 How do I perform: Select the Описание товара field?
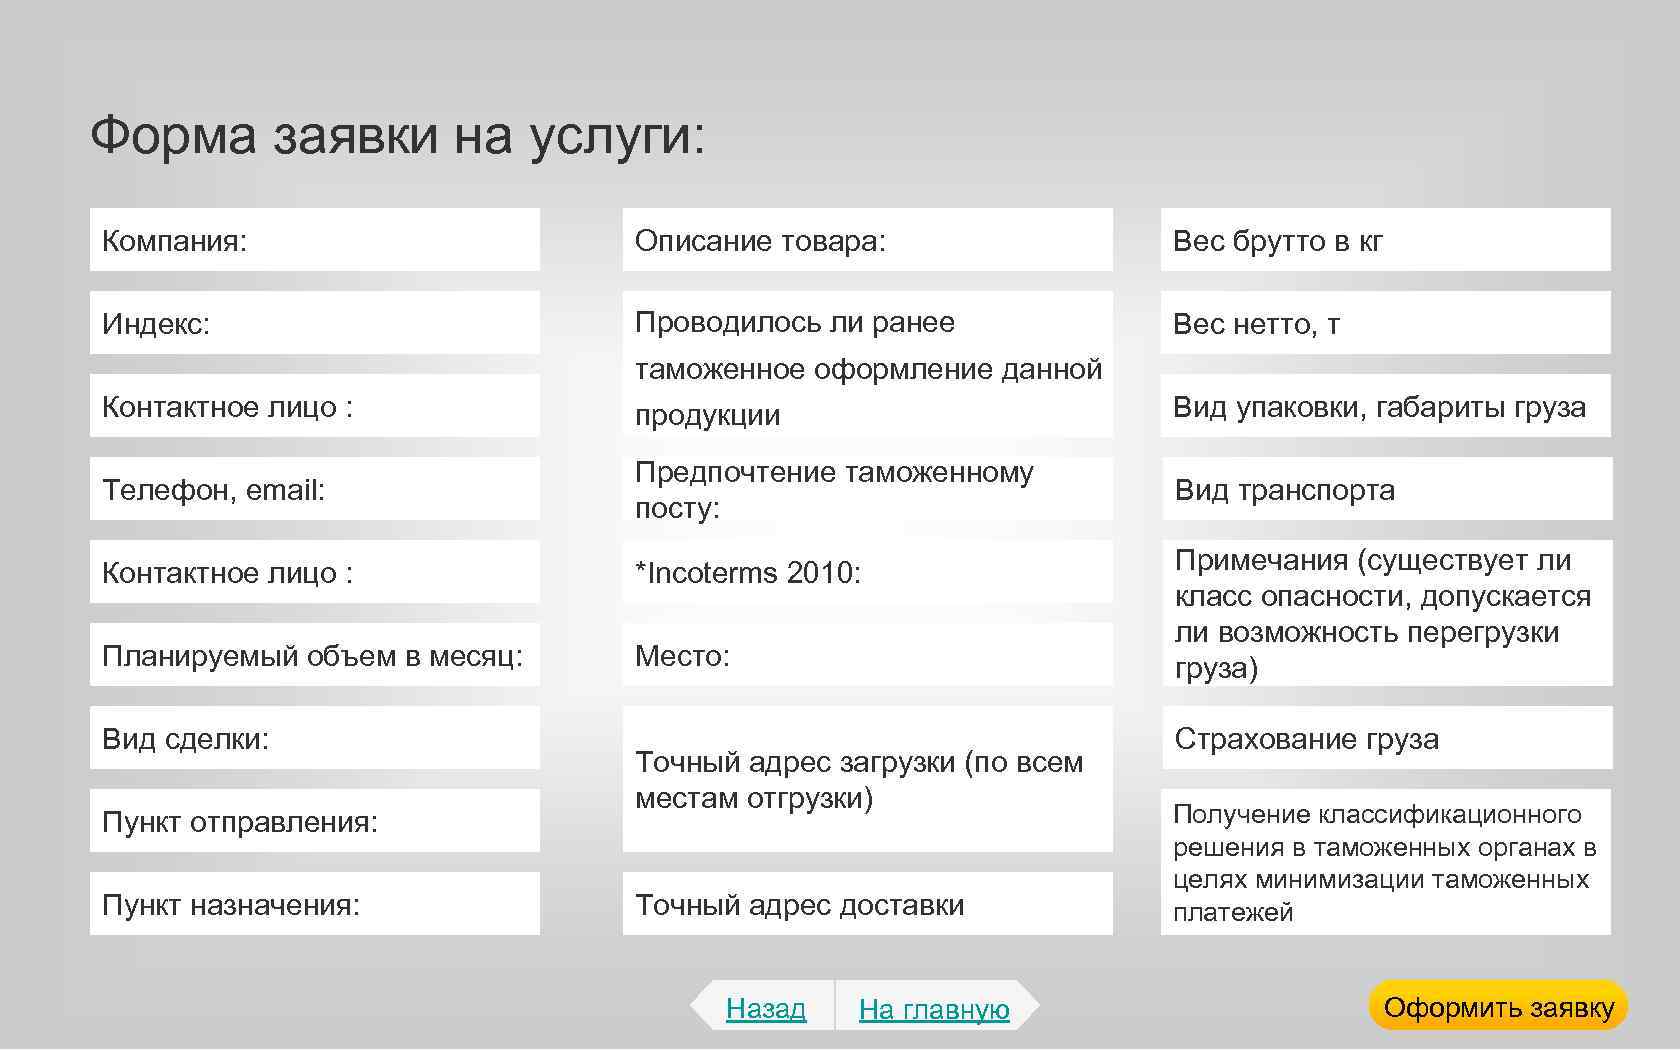click(x=867, y=240)
